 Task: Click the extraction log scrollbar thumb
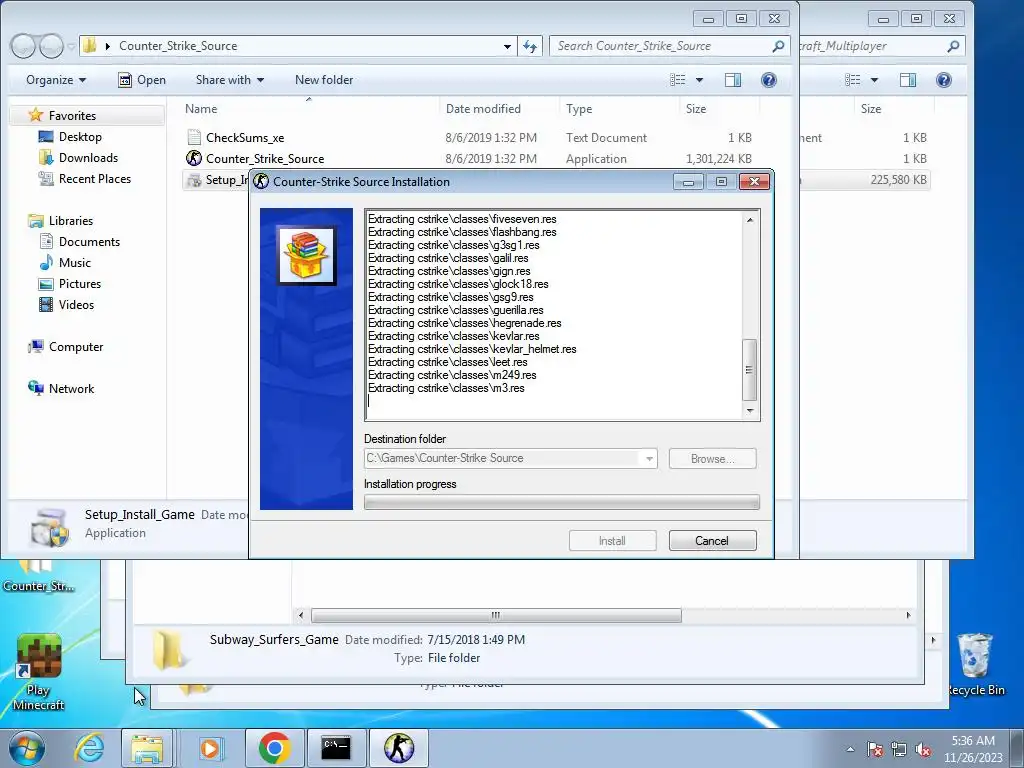click(x=750, y=370)
